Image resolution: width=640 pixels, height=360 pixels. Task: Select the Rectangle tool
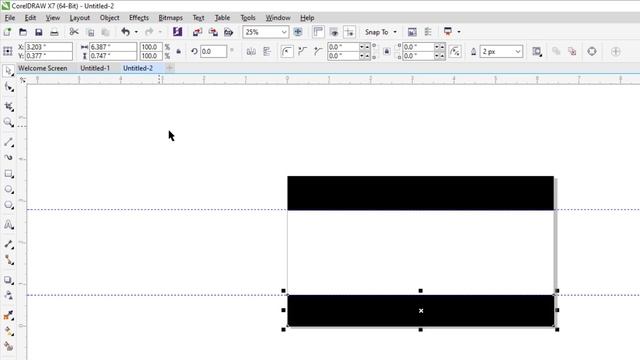pos(9,174)
